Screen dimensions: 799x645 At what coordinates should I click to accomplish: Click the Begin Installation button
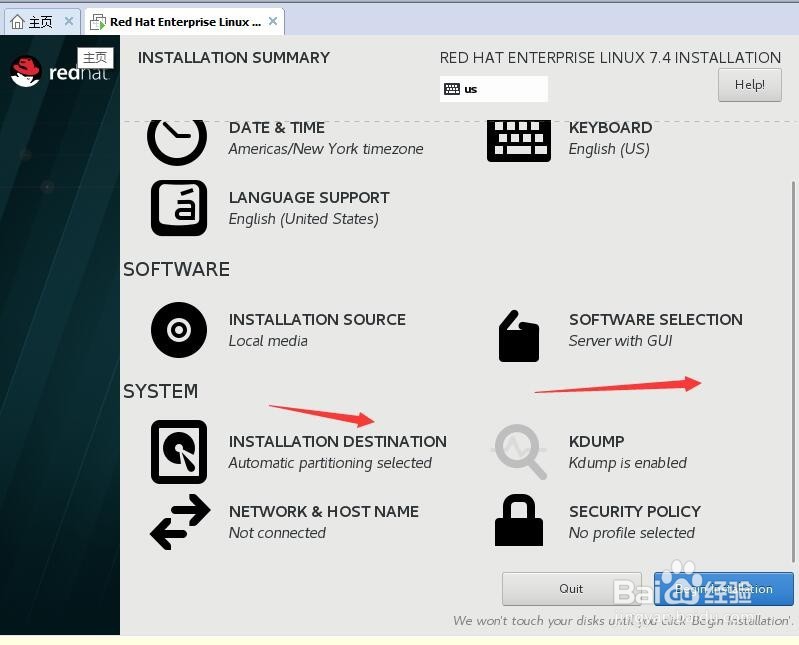coord(724,589)
